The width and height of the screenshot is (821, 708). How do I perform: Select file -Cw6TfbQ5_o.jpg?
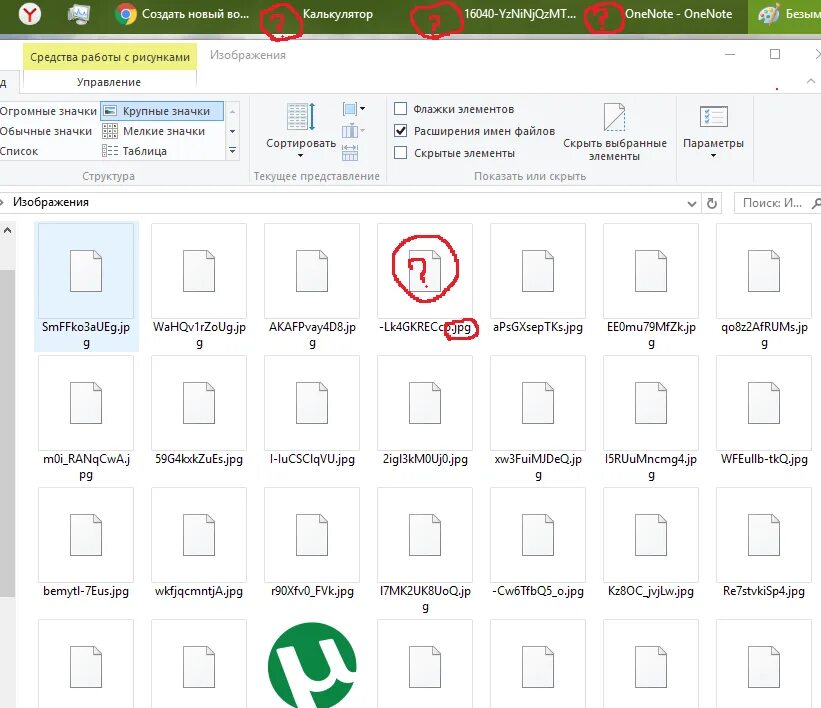(x=538, y=543)
